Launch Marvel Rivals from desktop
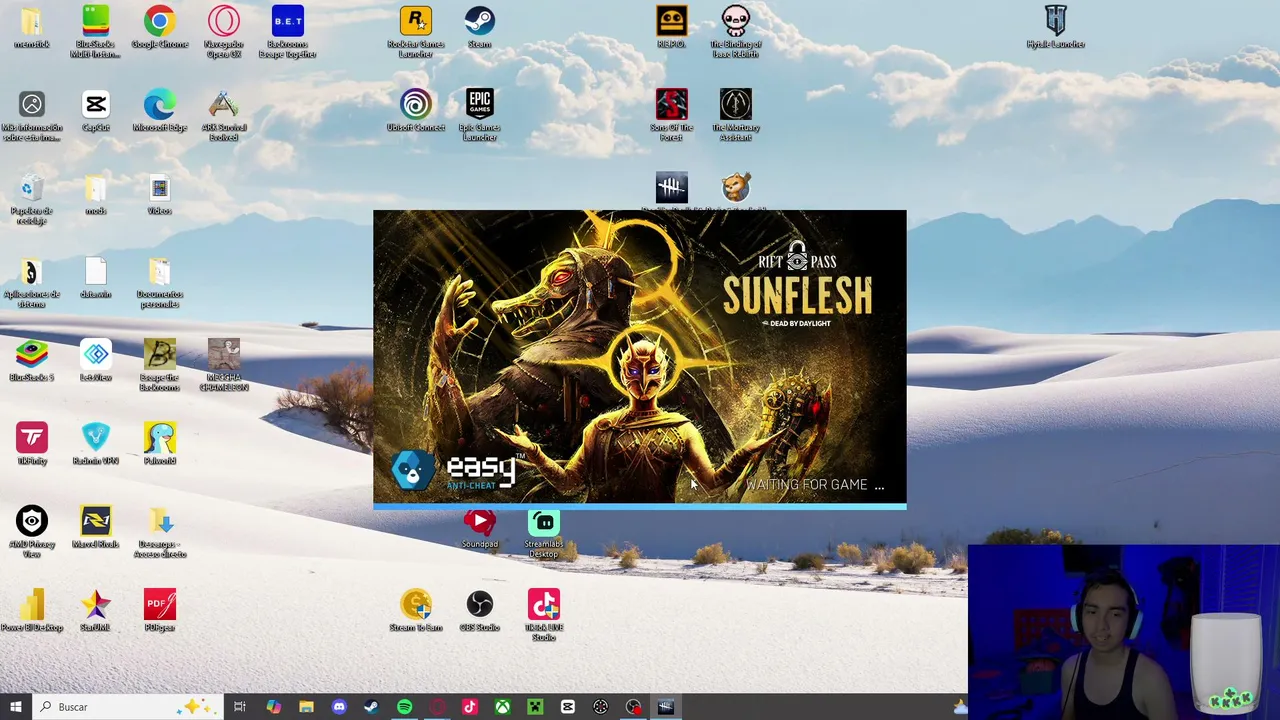The image size is (1280, 720). pos(96,527)
